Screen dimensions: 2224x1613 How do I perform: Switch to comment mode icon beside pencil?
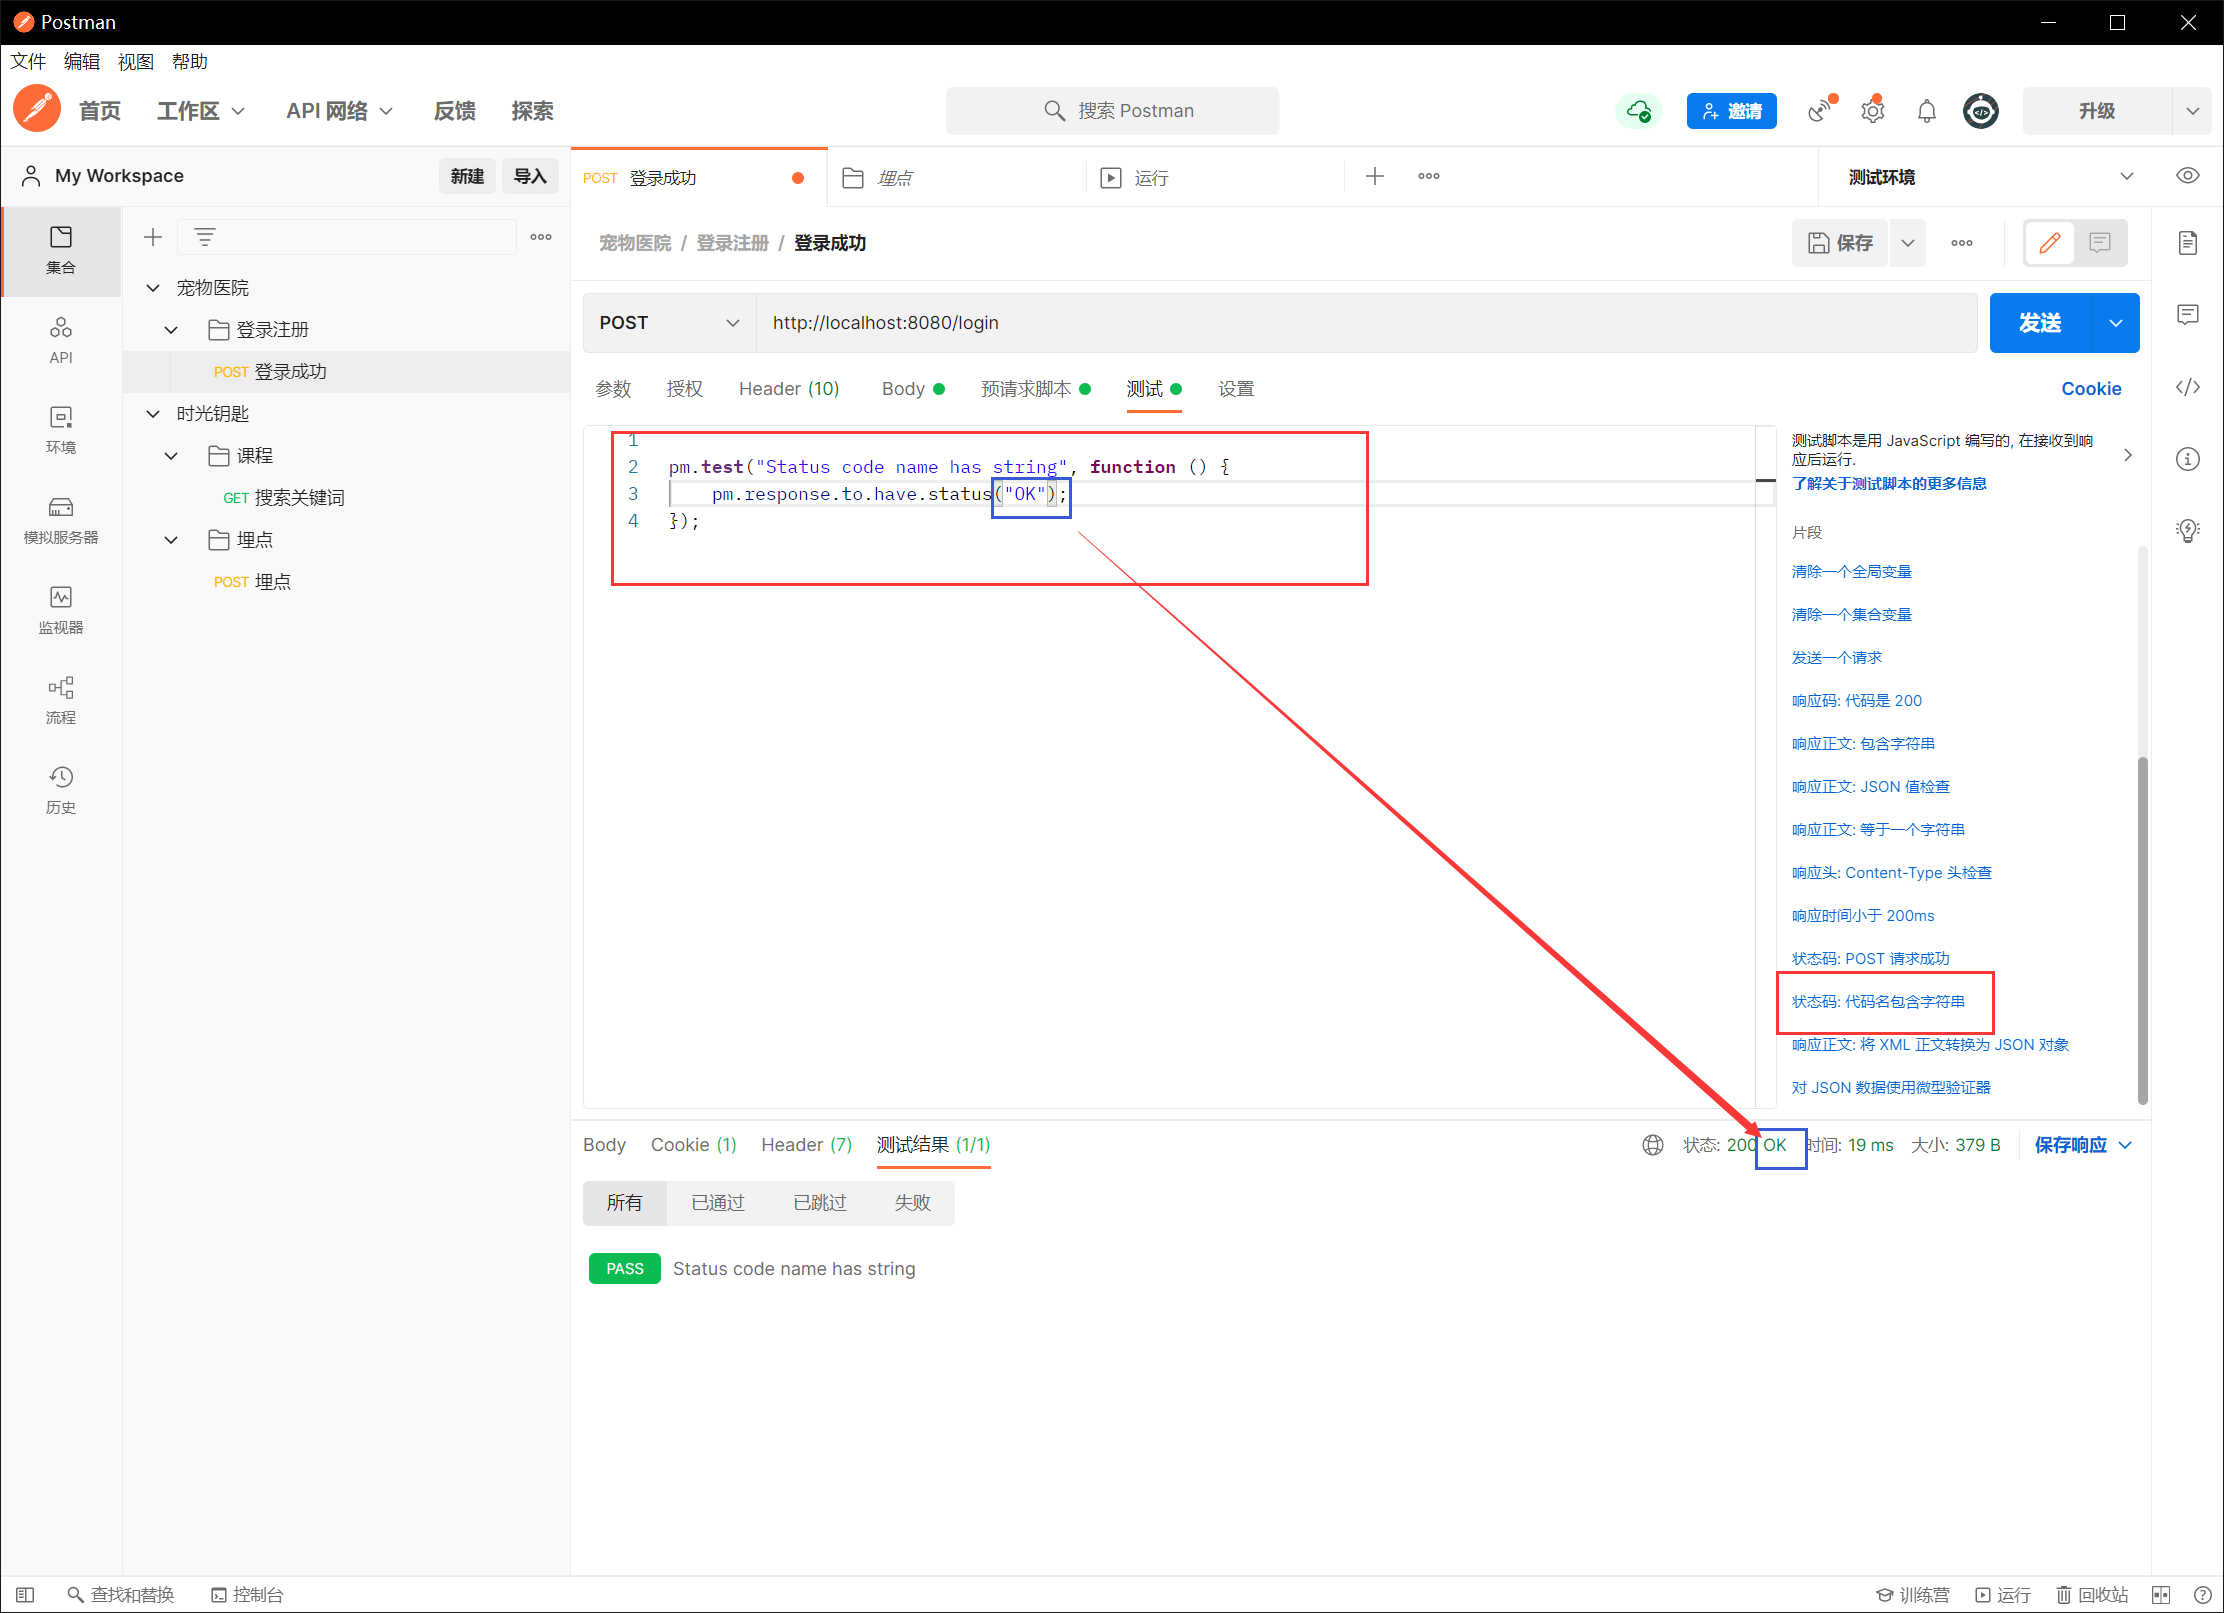pos(2100,243)
